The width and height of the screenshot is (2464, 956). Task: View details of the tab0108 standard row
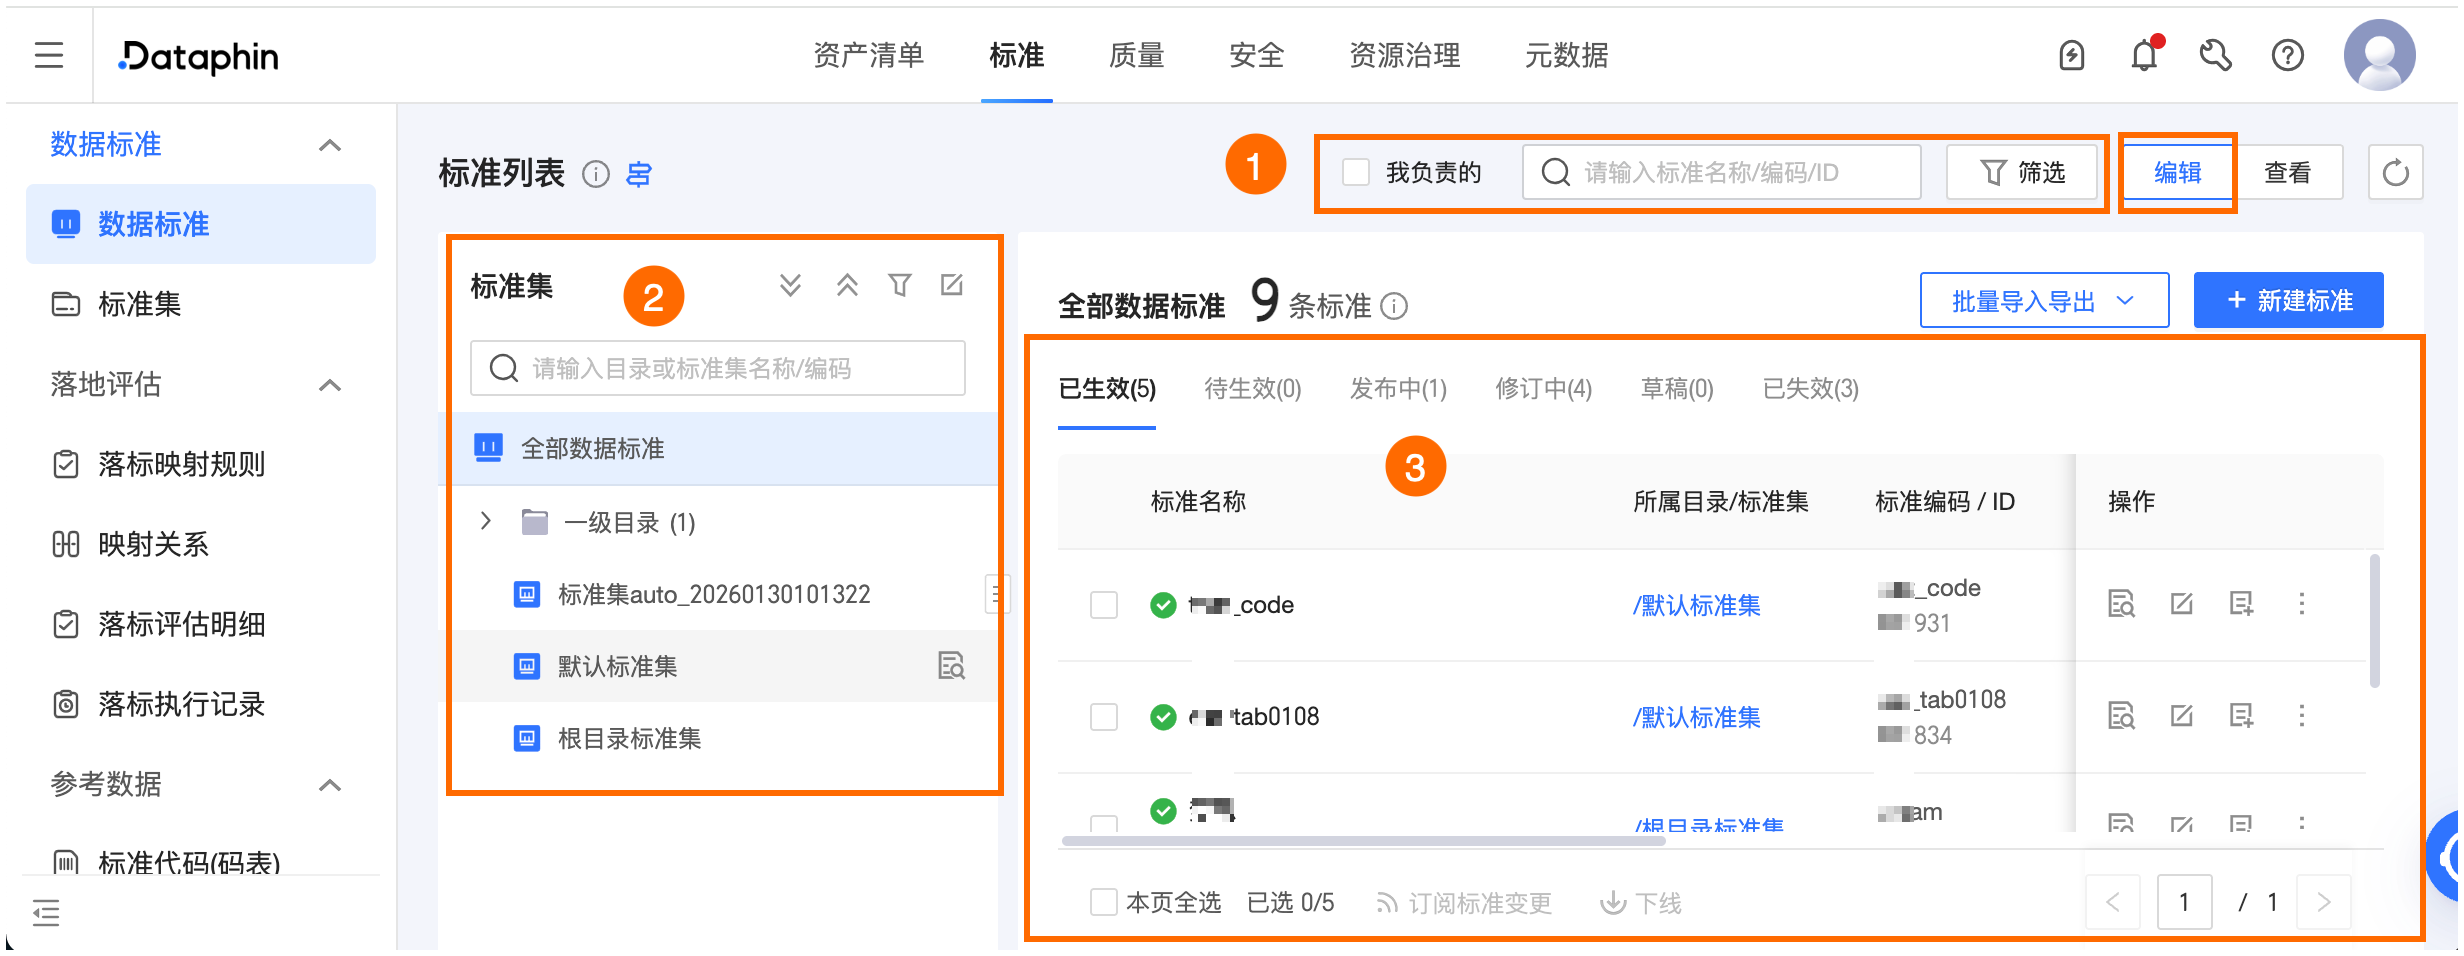click(2121, 716)
